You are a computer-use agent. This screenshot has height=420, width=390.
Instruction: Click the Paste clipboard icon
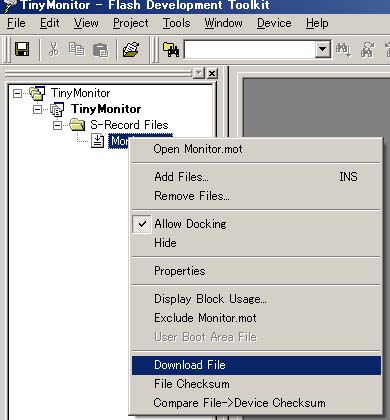click(x=100, y=50)
